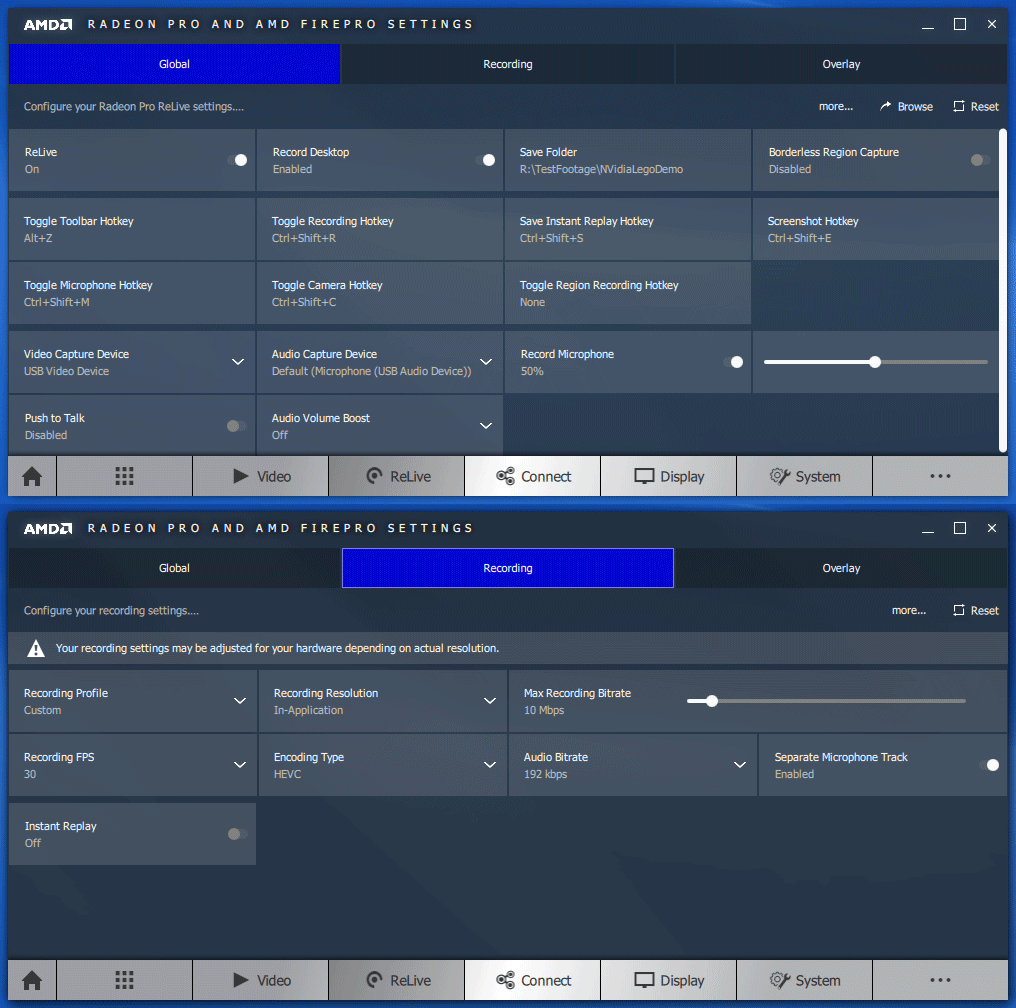Switch to Recording tab in upper window

(507, 64)
